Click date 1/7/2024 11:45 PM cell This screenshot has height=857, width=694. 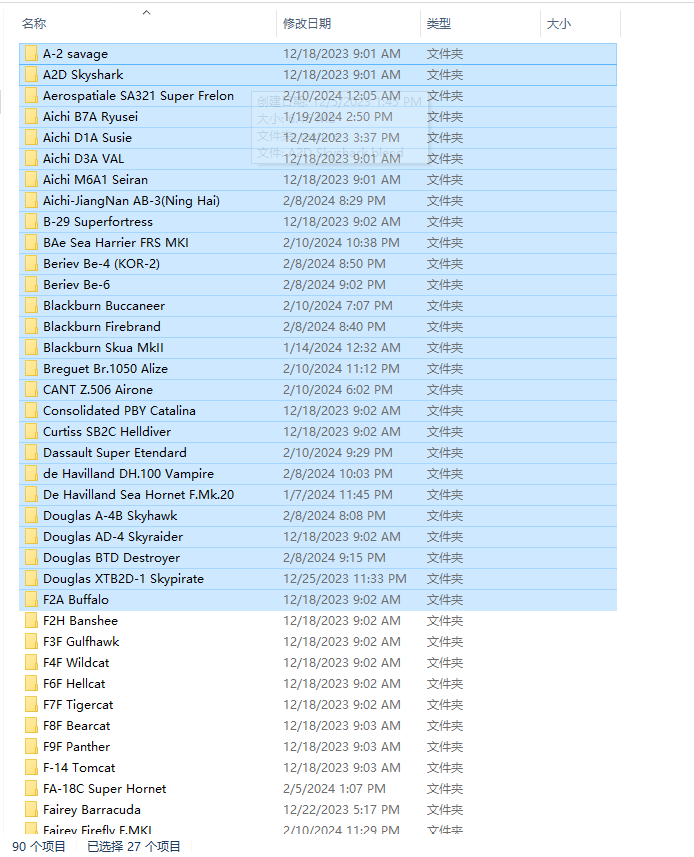[x=338, y=495]
